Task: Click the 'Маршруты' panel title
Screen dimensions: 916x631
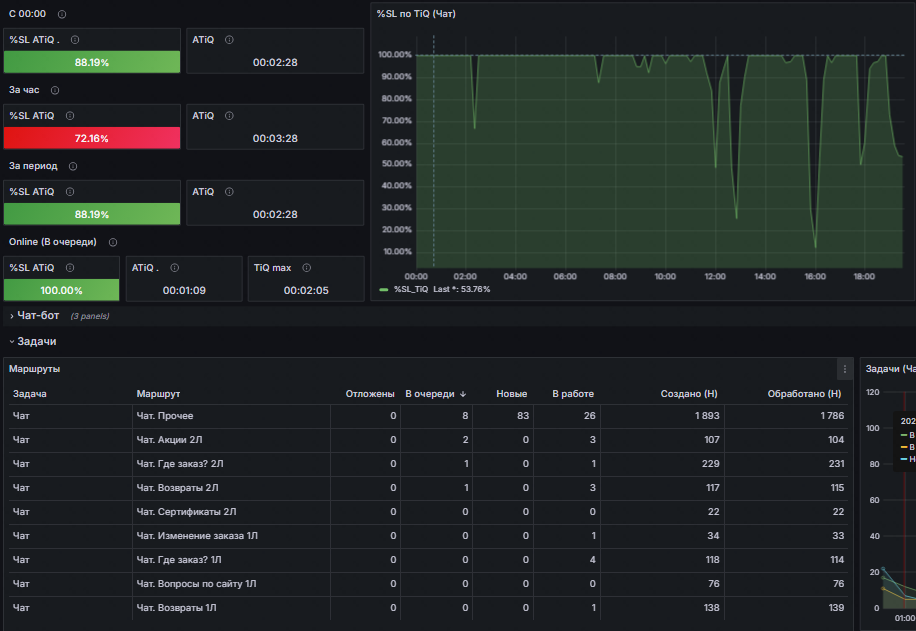Action: pos(34,369)
